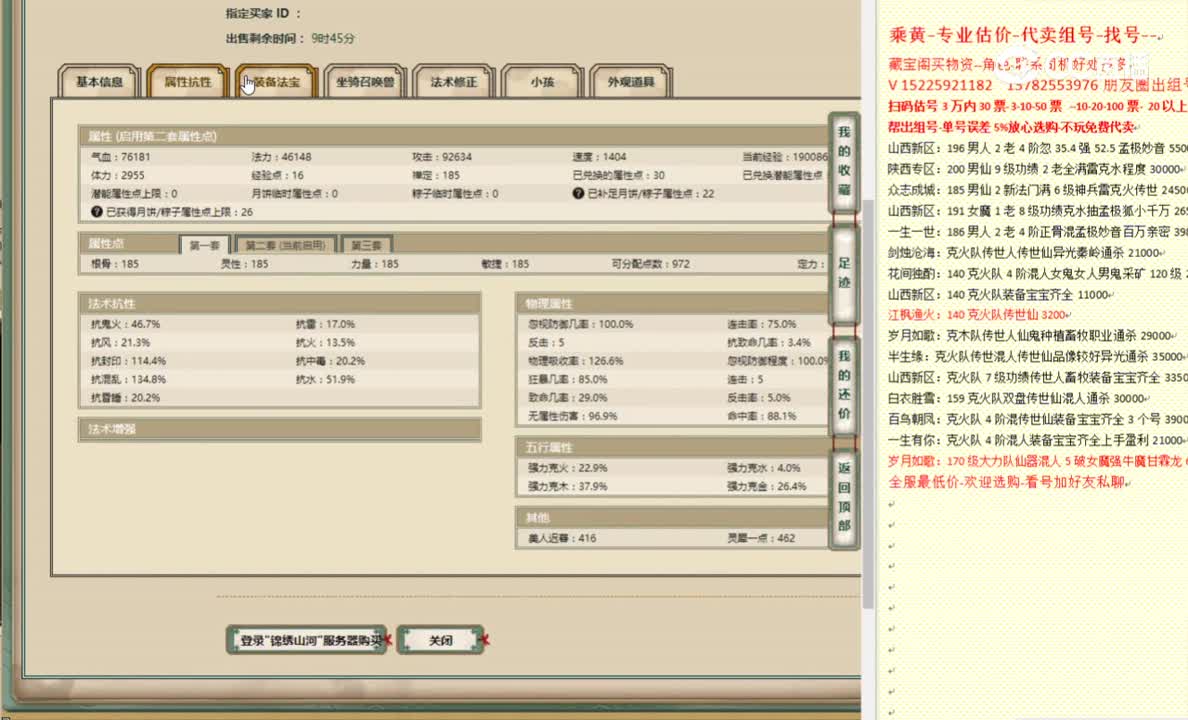Screen dimensions: 1188x720
Task: Click the 抗中毒：20.2% entry
Action: click(x=330, y=361)
